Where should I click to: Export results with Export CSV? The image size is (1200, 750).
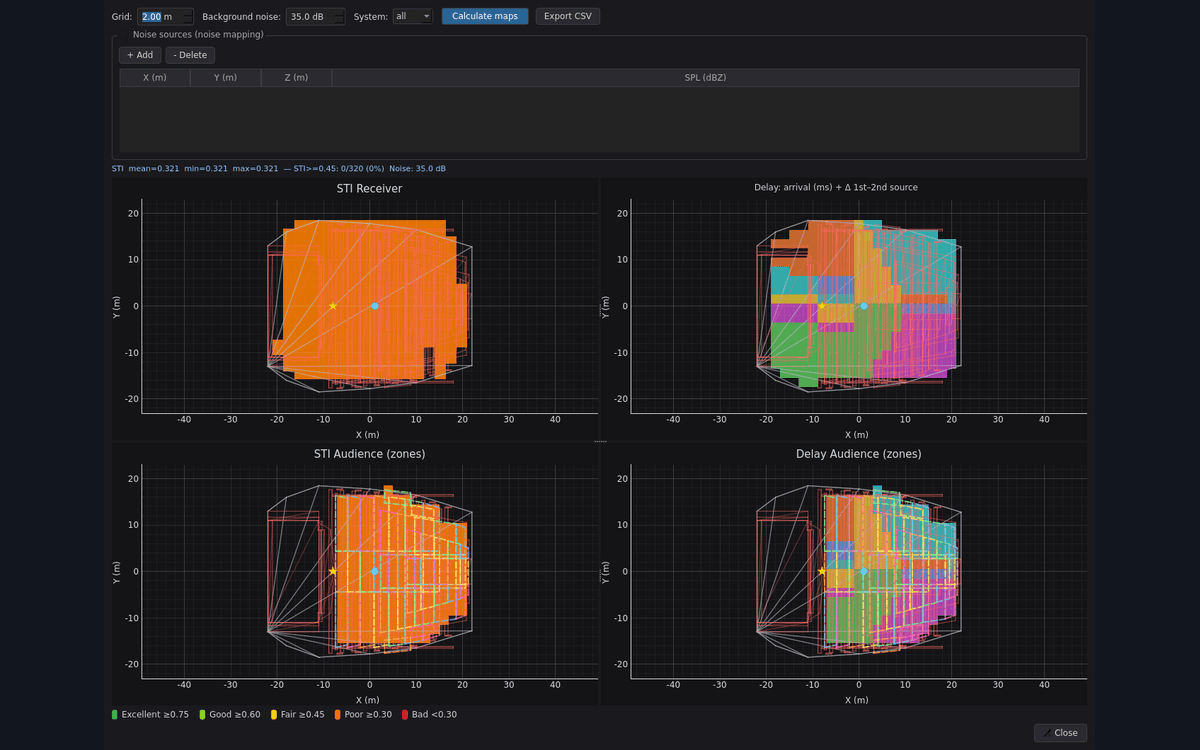pyautogui.click(x=568, y=16)
